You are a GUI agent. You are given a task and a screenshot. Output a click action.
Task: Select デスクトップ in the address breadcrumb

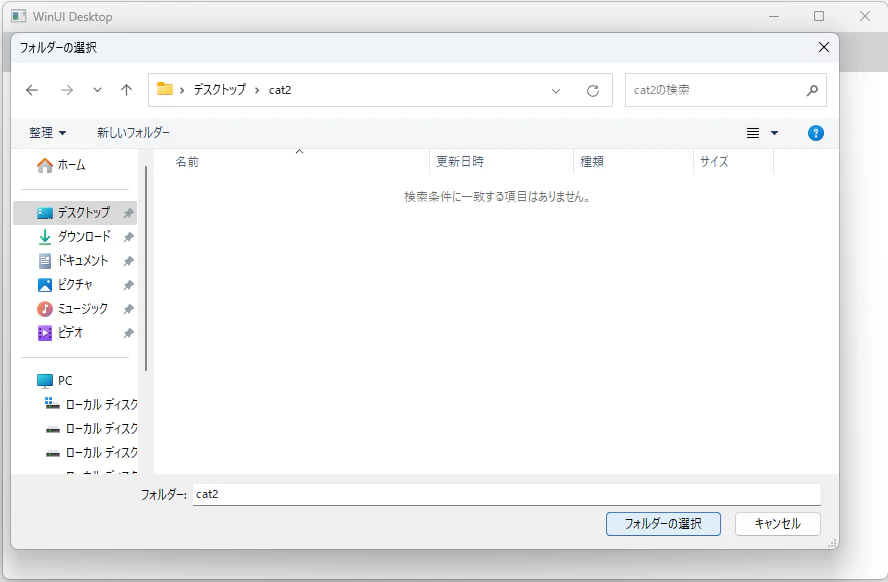click(220, 89)
